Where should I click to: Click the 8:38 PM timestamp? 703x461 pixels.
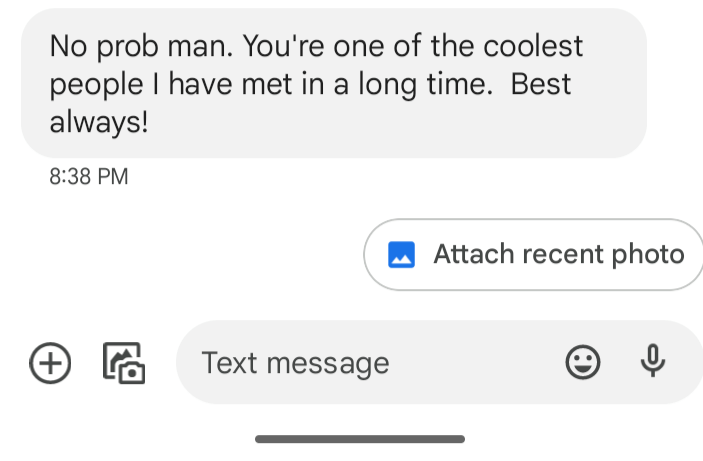click(x=88, y=178)
